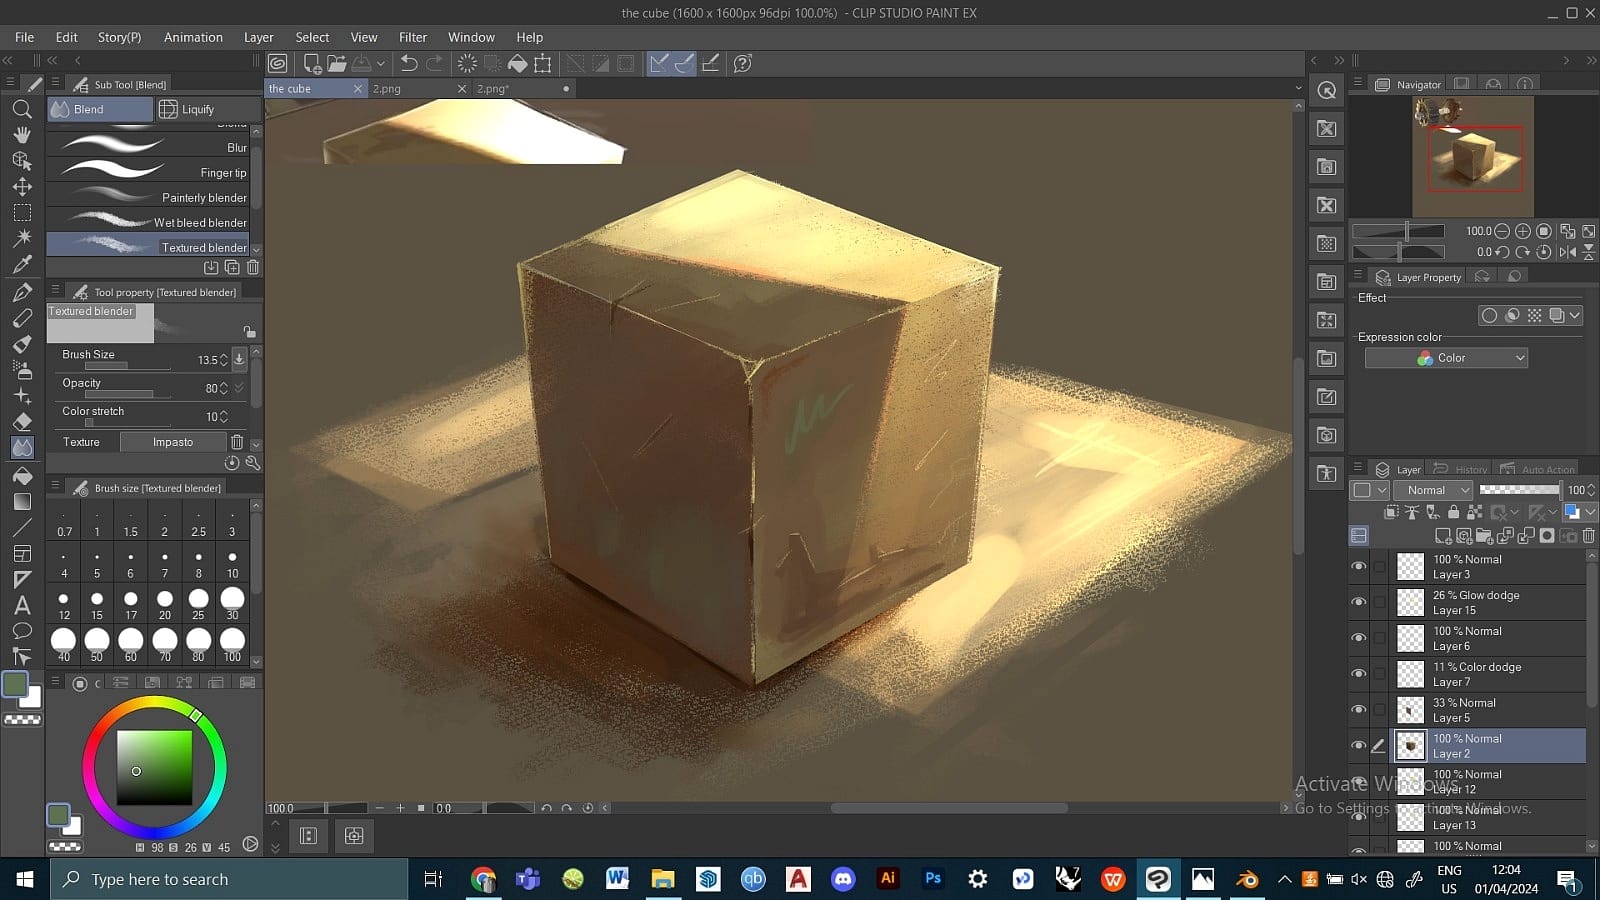
Task: Toggle Snap to Grid icon
Action: pyautogui.click(x=710, y=63)
